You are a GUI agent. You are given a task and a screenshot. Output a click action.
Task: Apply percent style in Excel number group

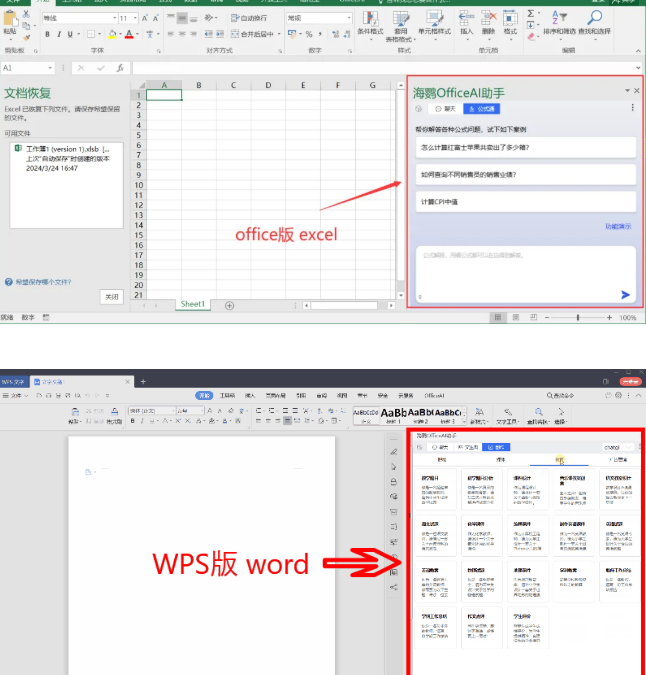[309, 34]
